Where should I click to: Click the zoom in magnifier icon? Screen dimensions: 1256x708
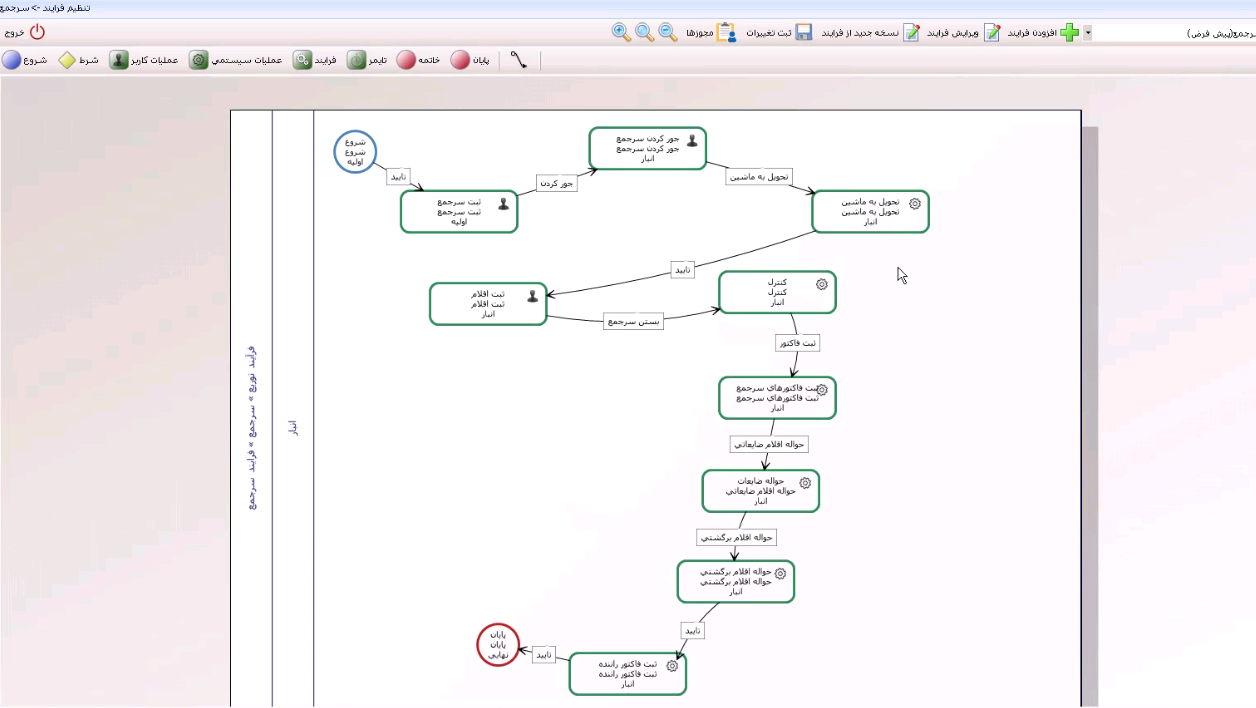622,33
